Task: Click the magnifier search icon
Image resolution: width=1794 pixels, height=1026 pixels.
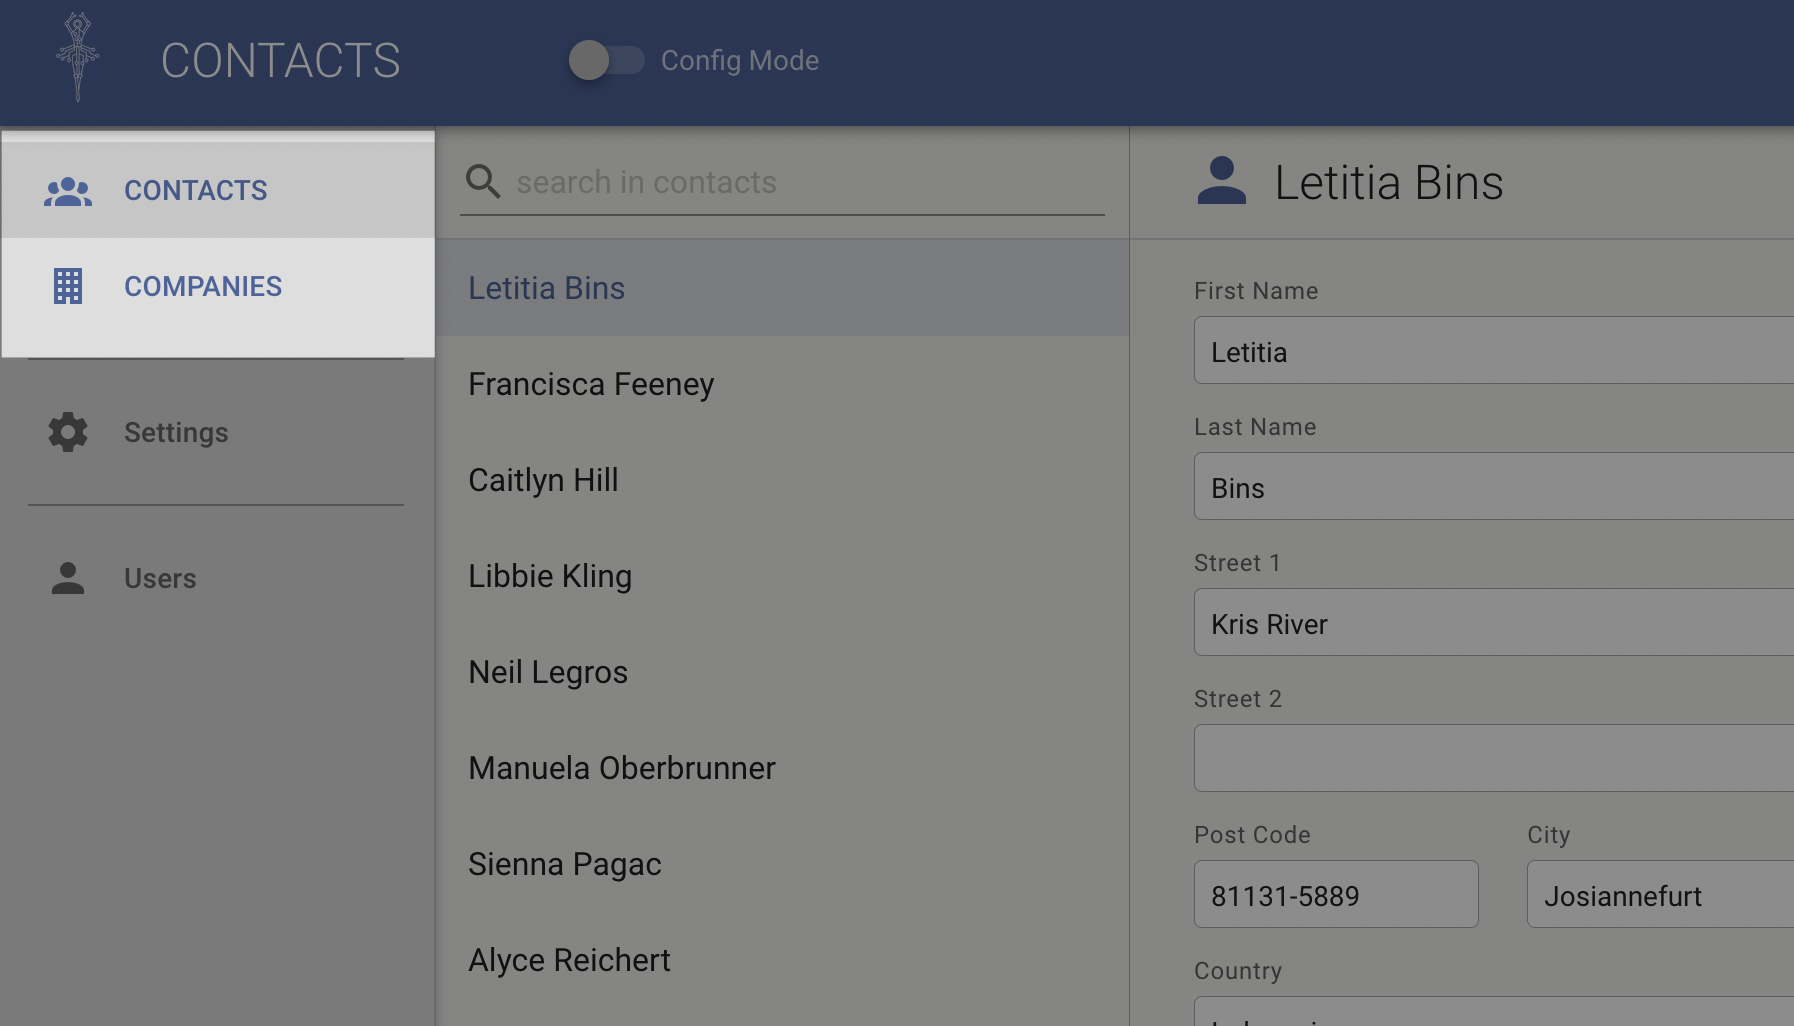Action: click(483, 182)
